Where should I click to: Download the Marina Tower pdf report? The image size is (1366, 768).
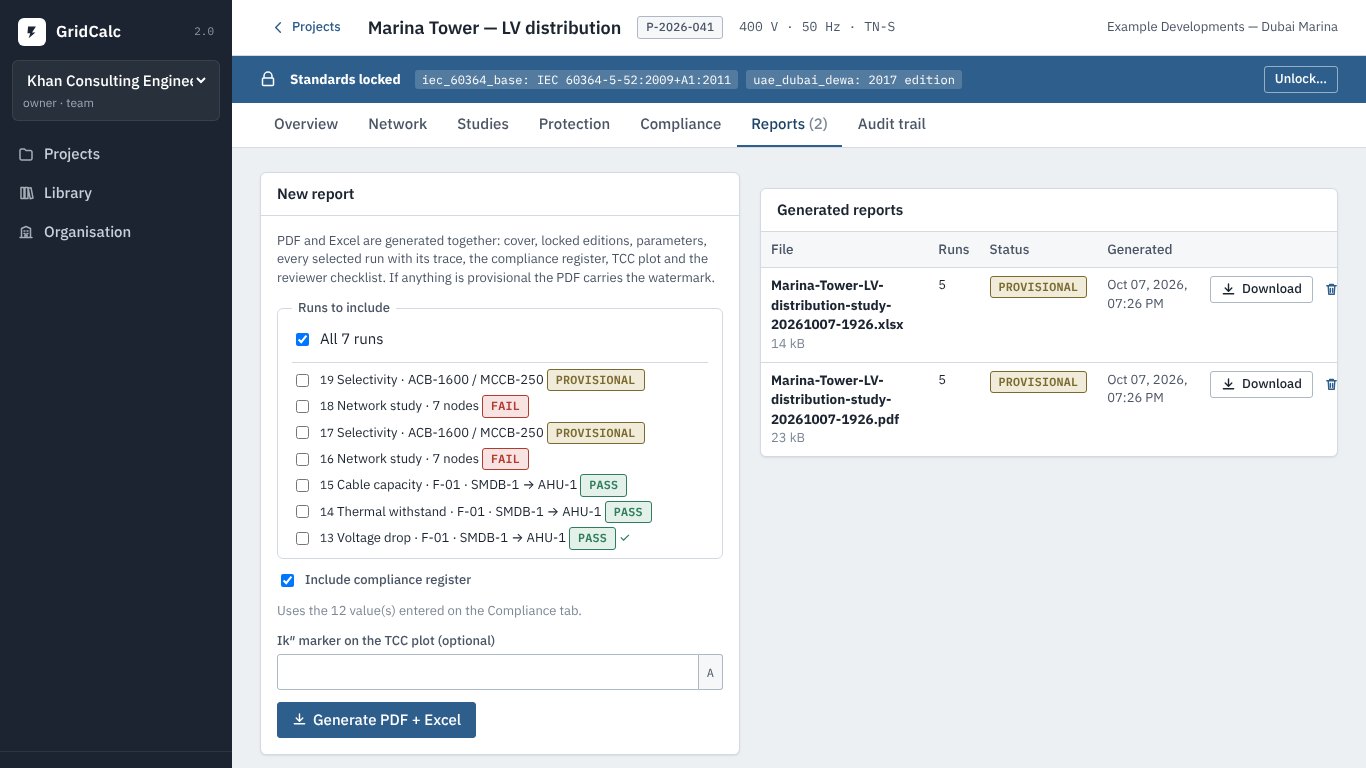click(1261, 384)
